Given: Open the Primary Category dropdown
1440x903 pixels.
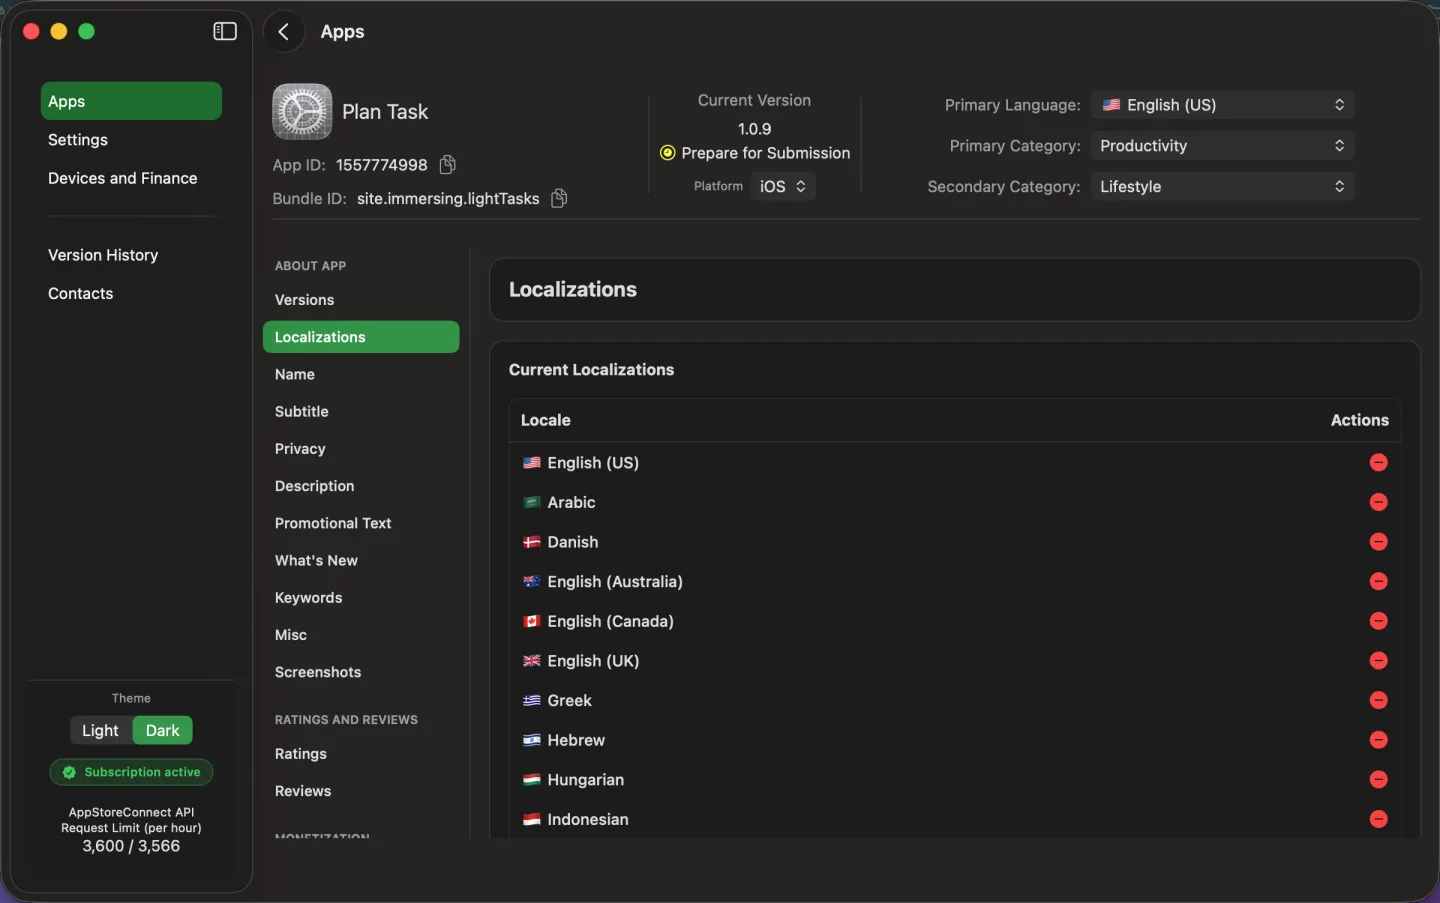Looking at the screenshot, I should pyautogui.click(x=1222, y=146).
